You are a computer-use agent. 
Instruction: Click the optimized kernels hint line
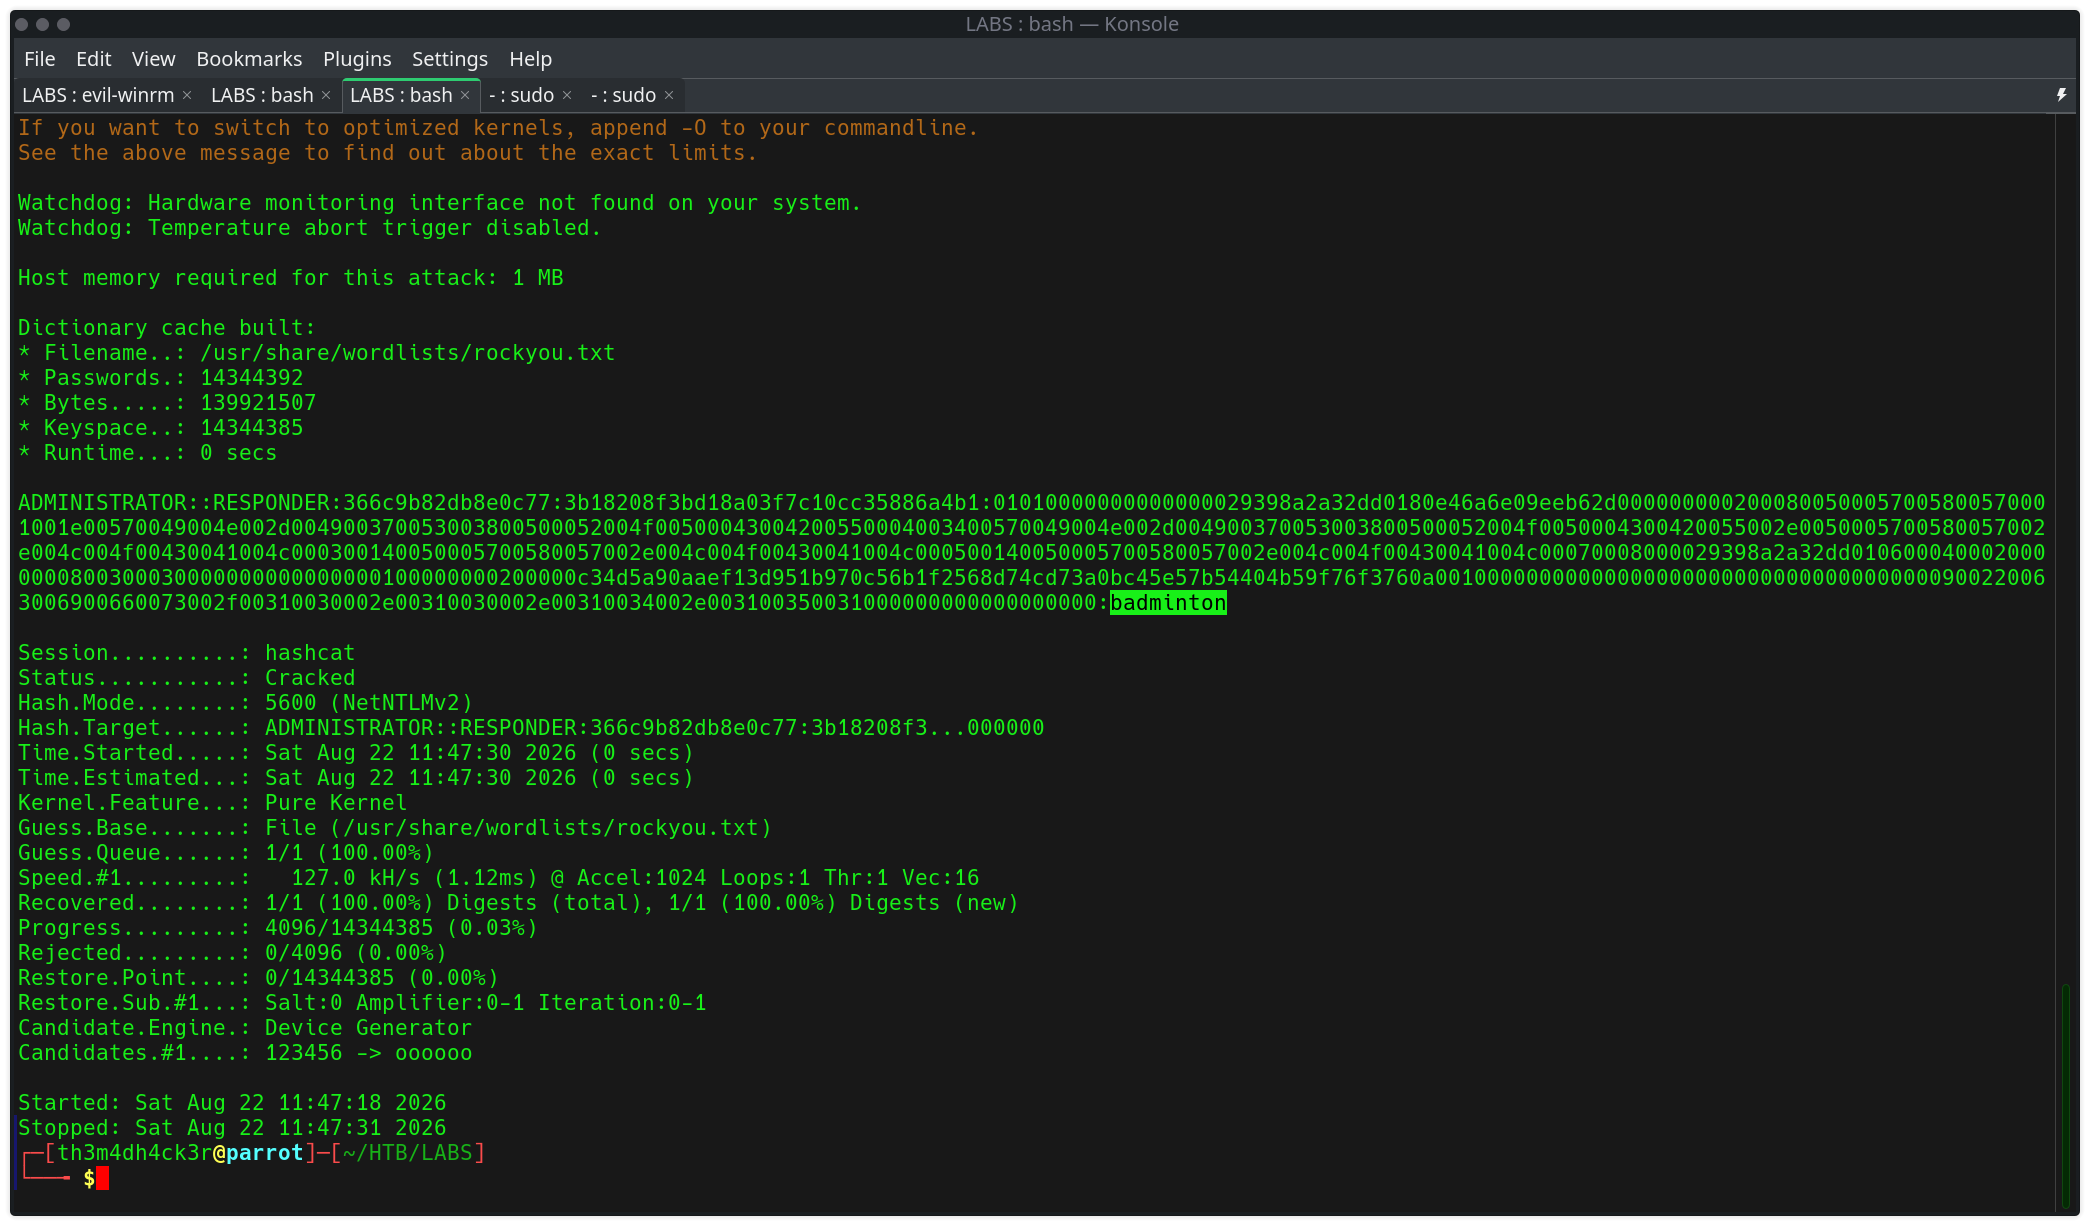(x=498, y=128)
